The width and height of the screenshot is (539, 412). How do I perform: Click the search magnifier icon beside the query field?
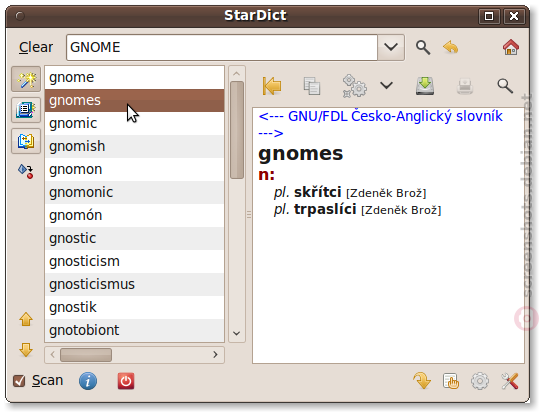(423, 47)
